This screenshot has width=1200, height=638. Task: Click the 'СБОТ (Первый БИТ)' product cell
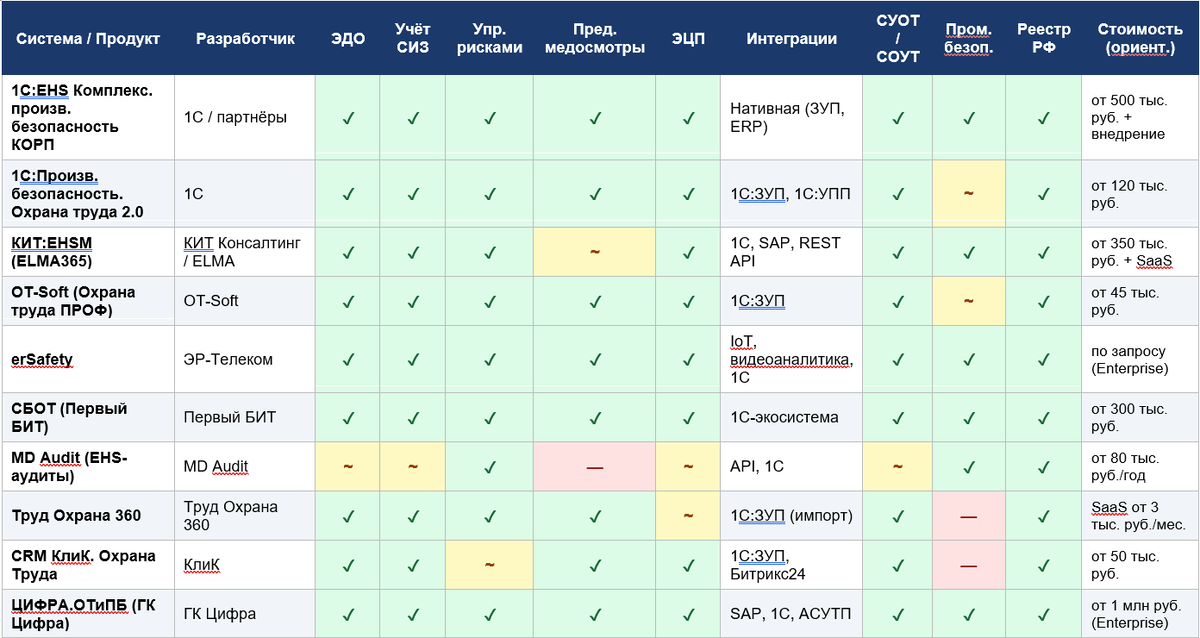(x=88, y=417)
